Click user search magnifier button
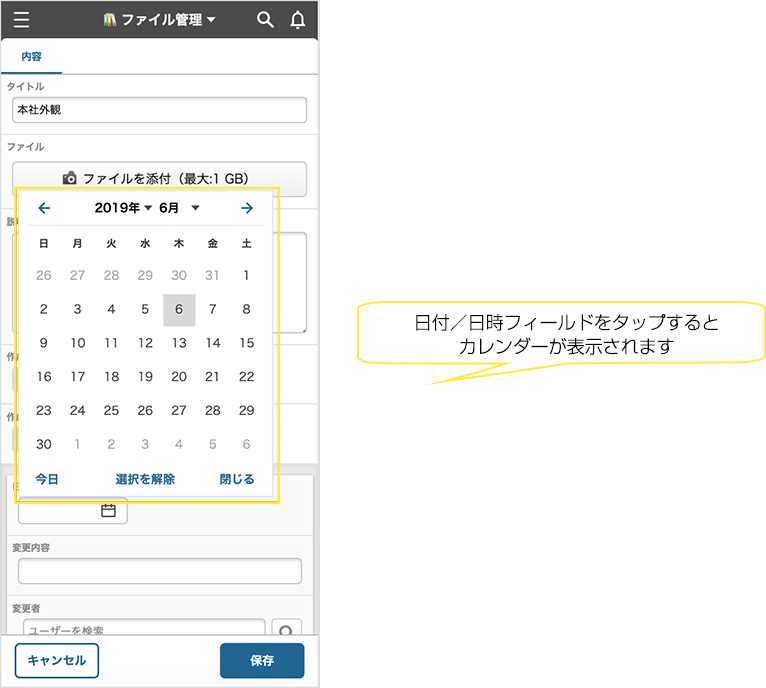 point(287,631)
